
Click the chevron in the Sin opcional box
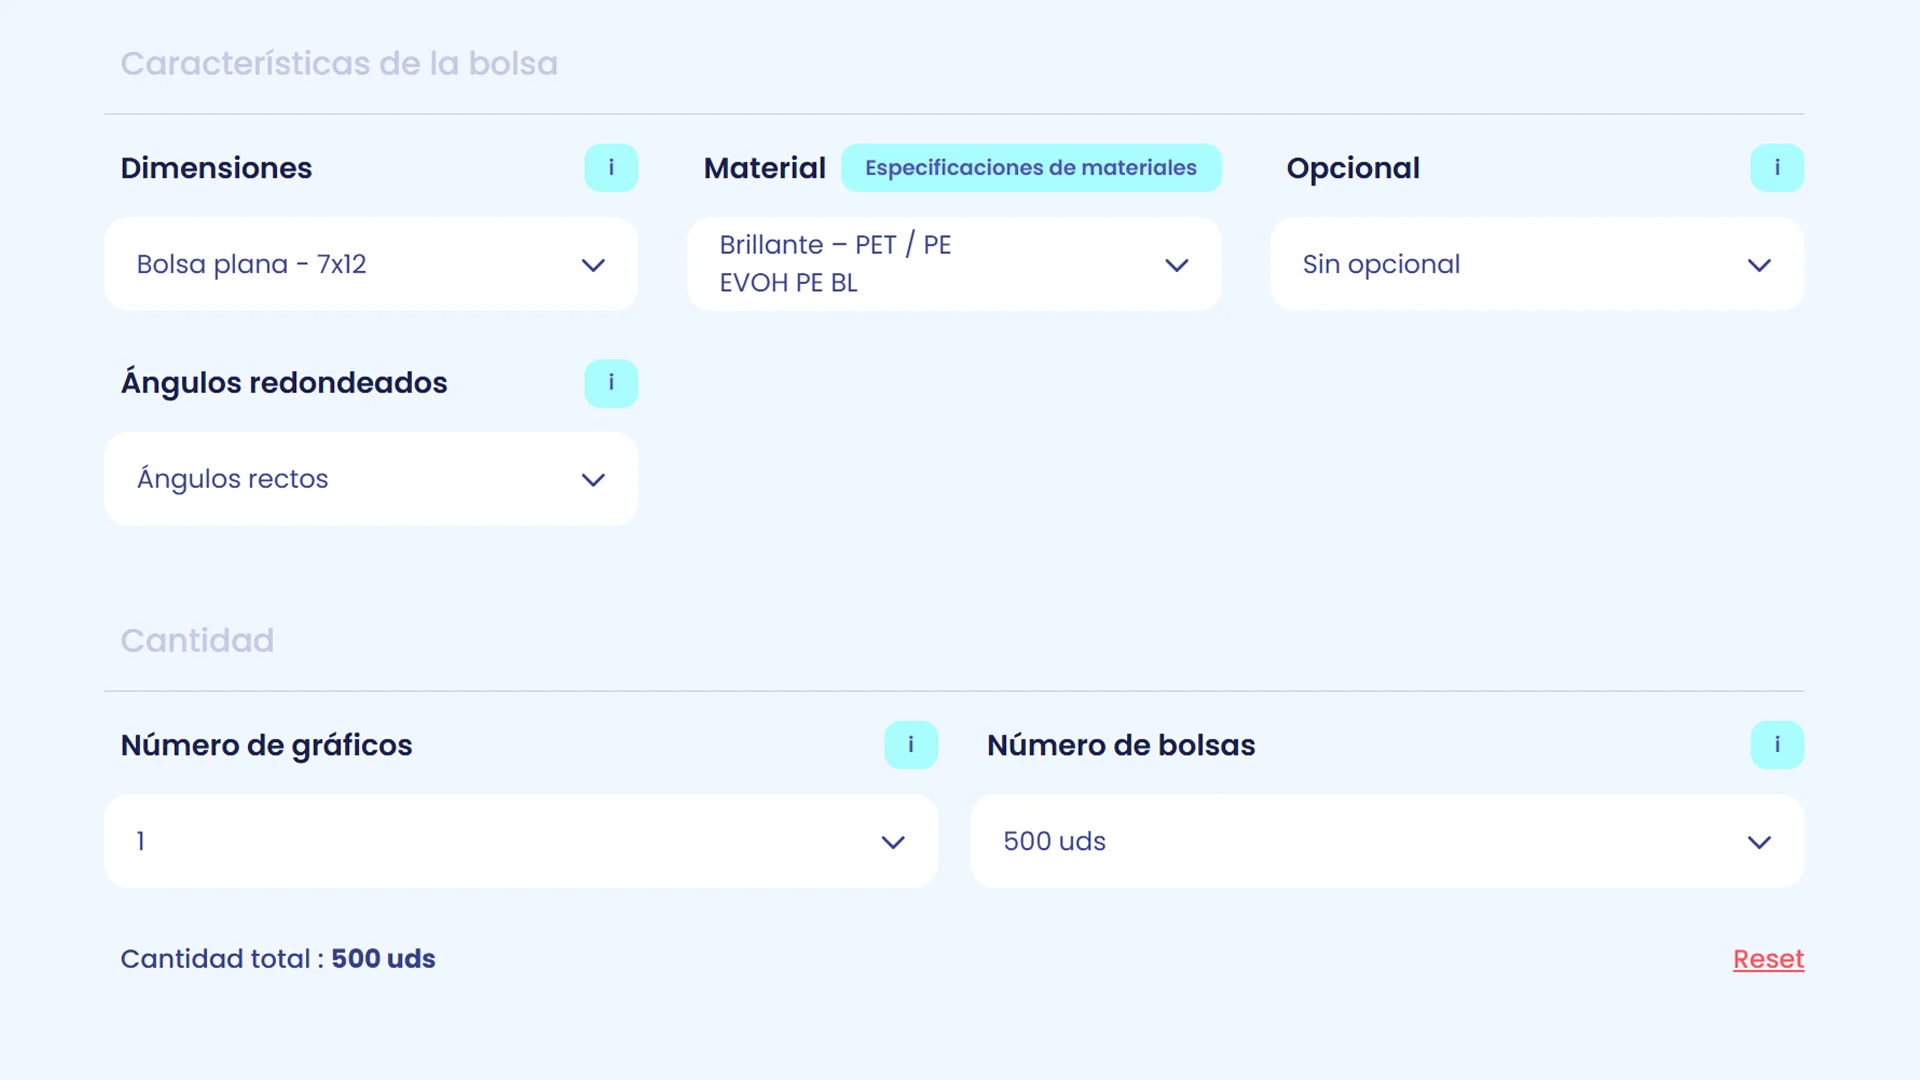[x=1759, y=265]
